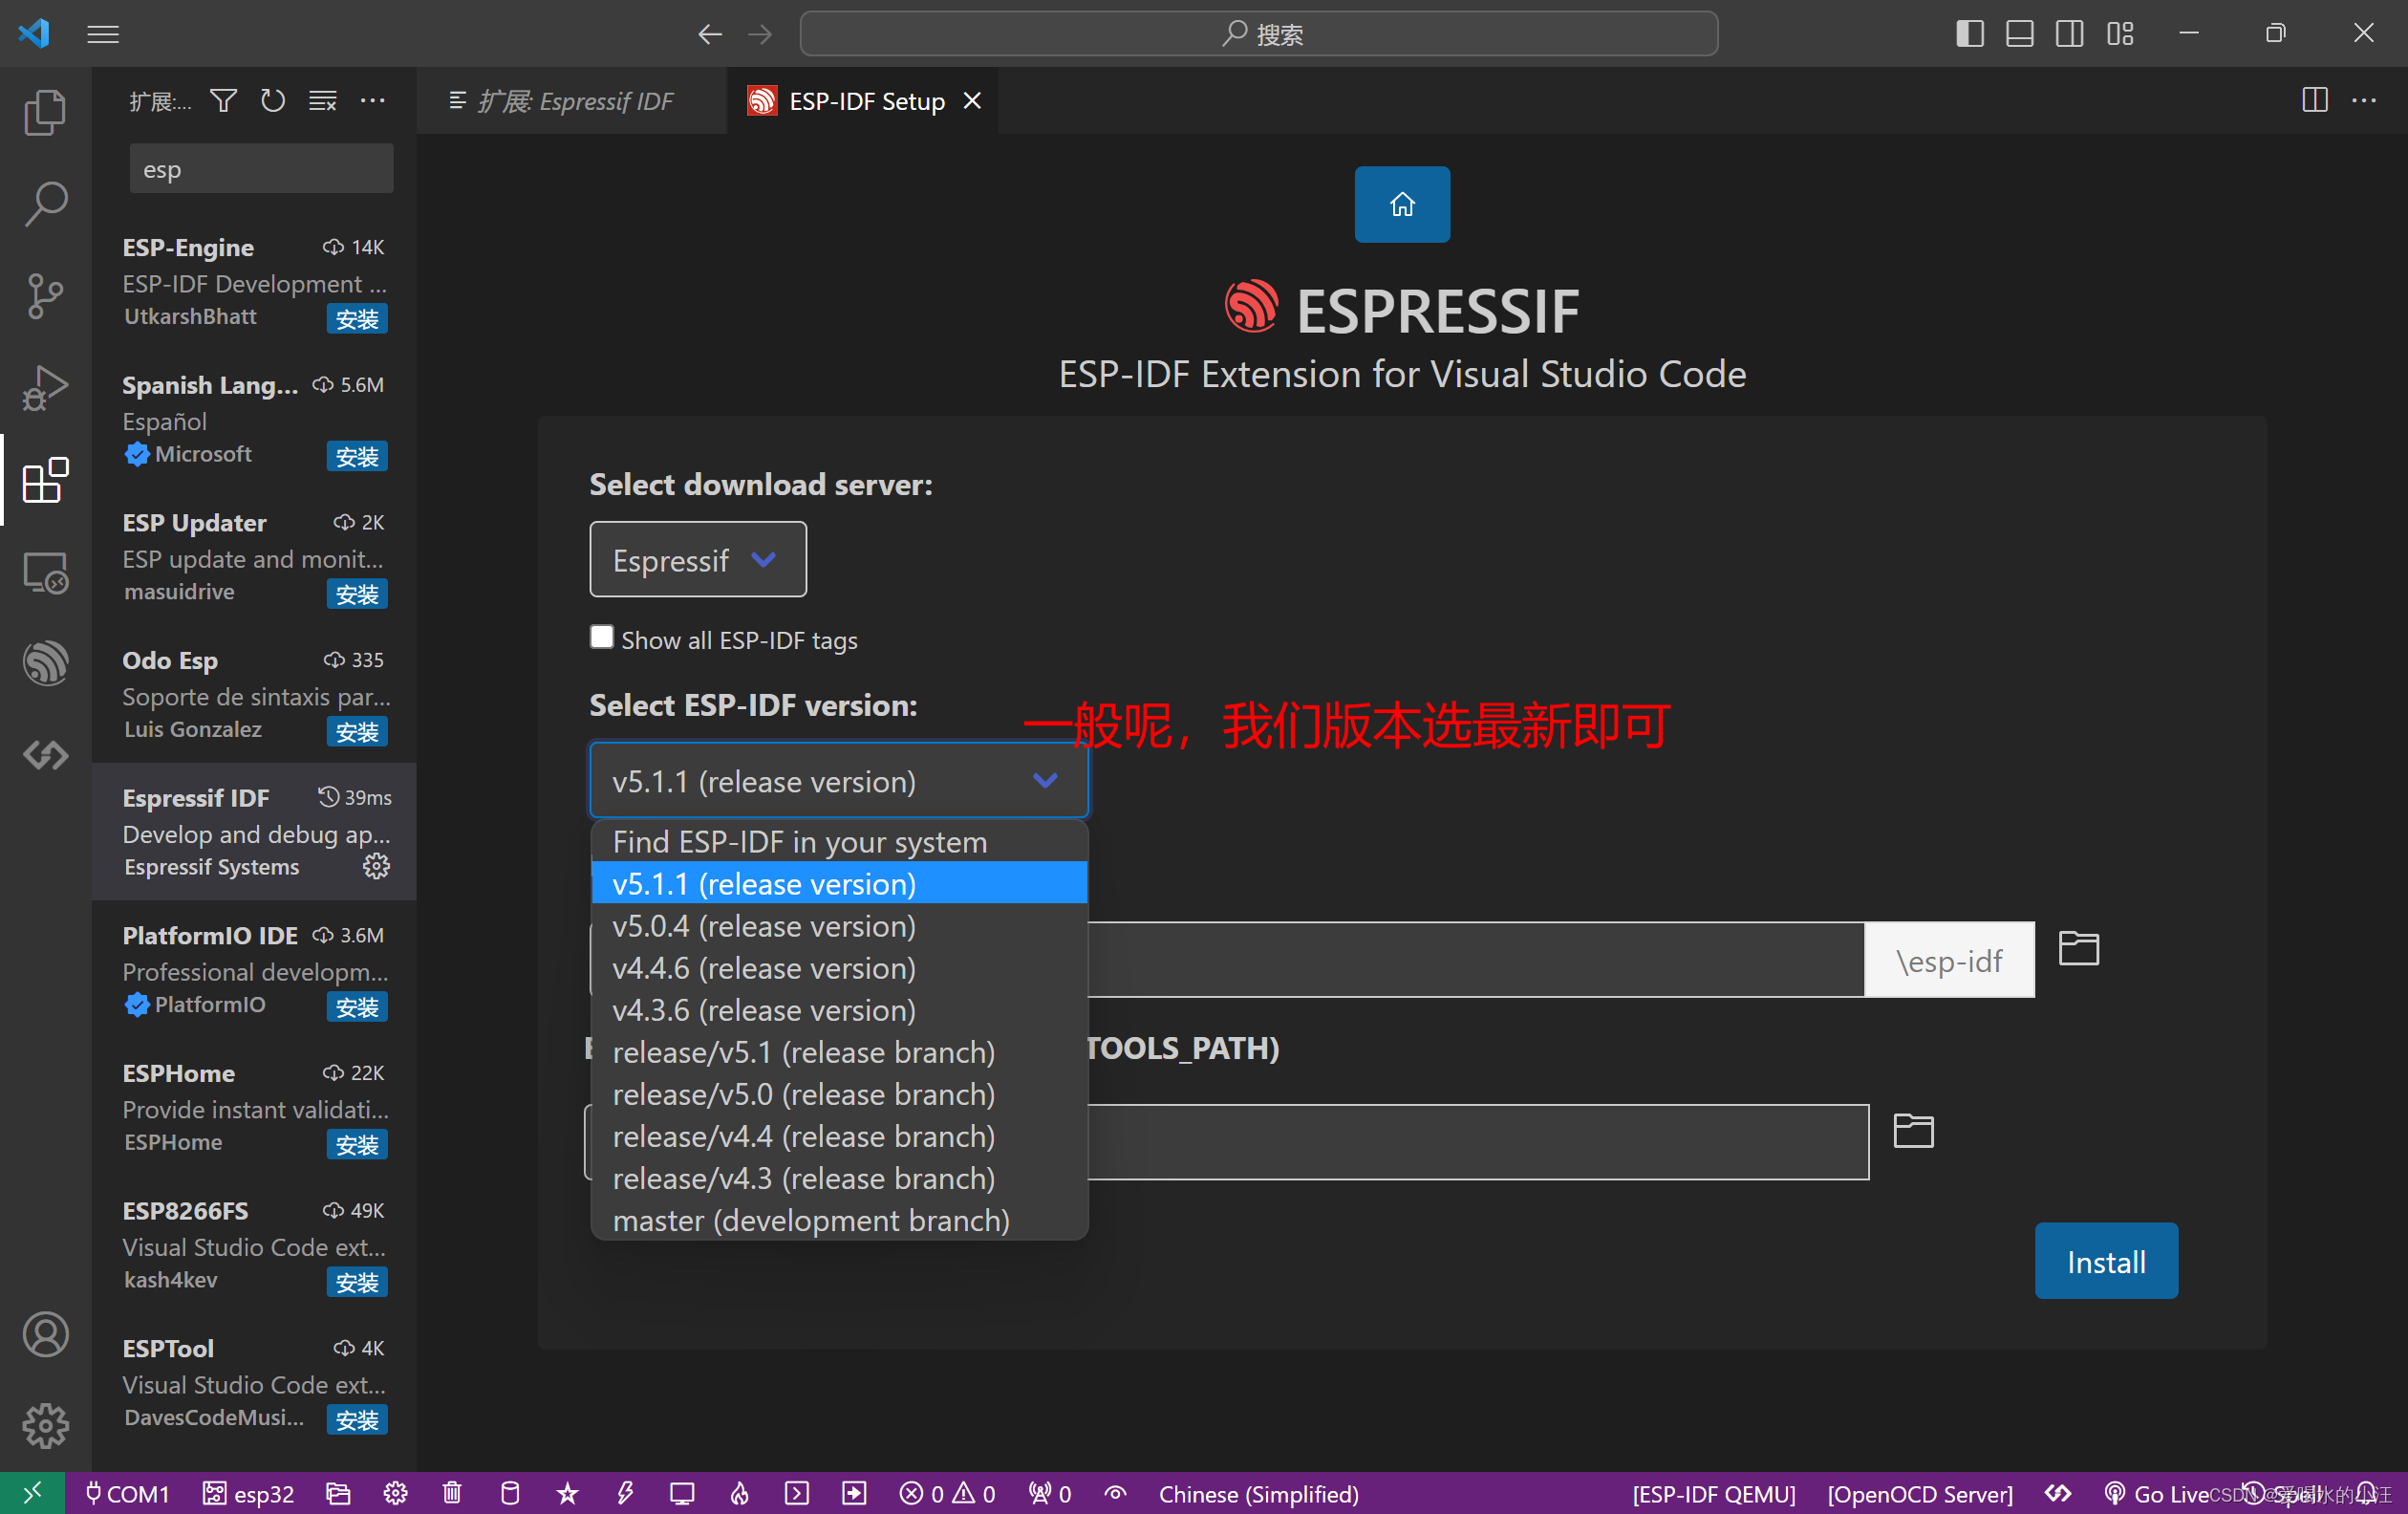Close the ESP-IDF Setup tab
Screen dimensions: 2408x1514
972,101
